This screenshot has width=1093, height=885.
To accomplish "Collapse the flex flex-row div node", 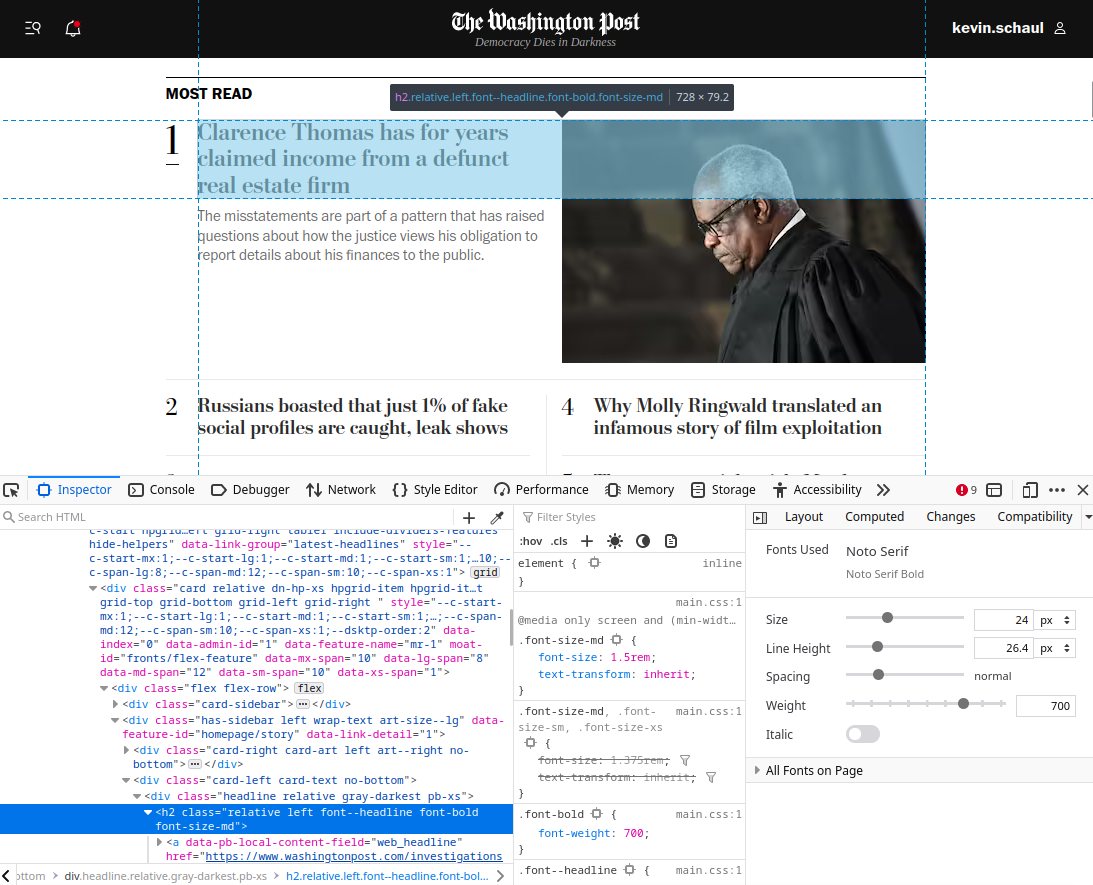I will click(104, 688).
